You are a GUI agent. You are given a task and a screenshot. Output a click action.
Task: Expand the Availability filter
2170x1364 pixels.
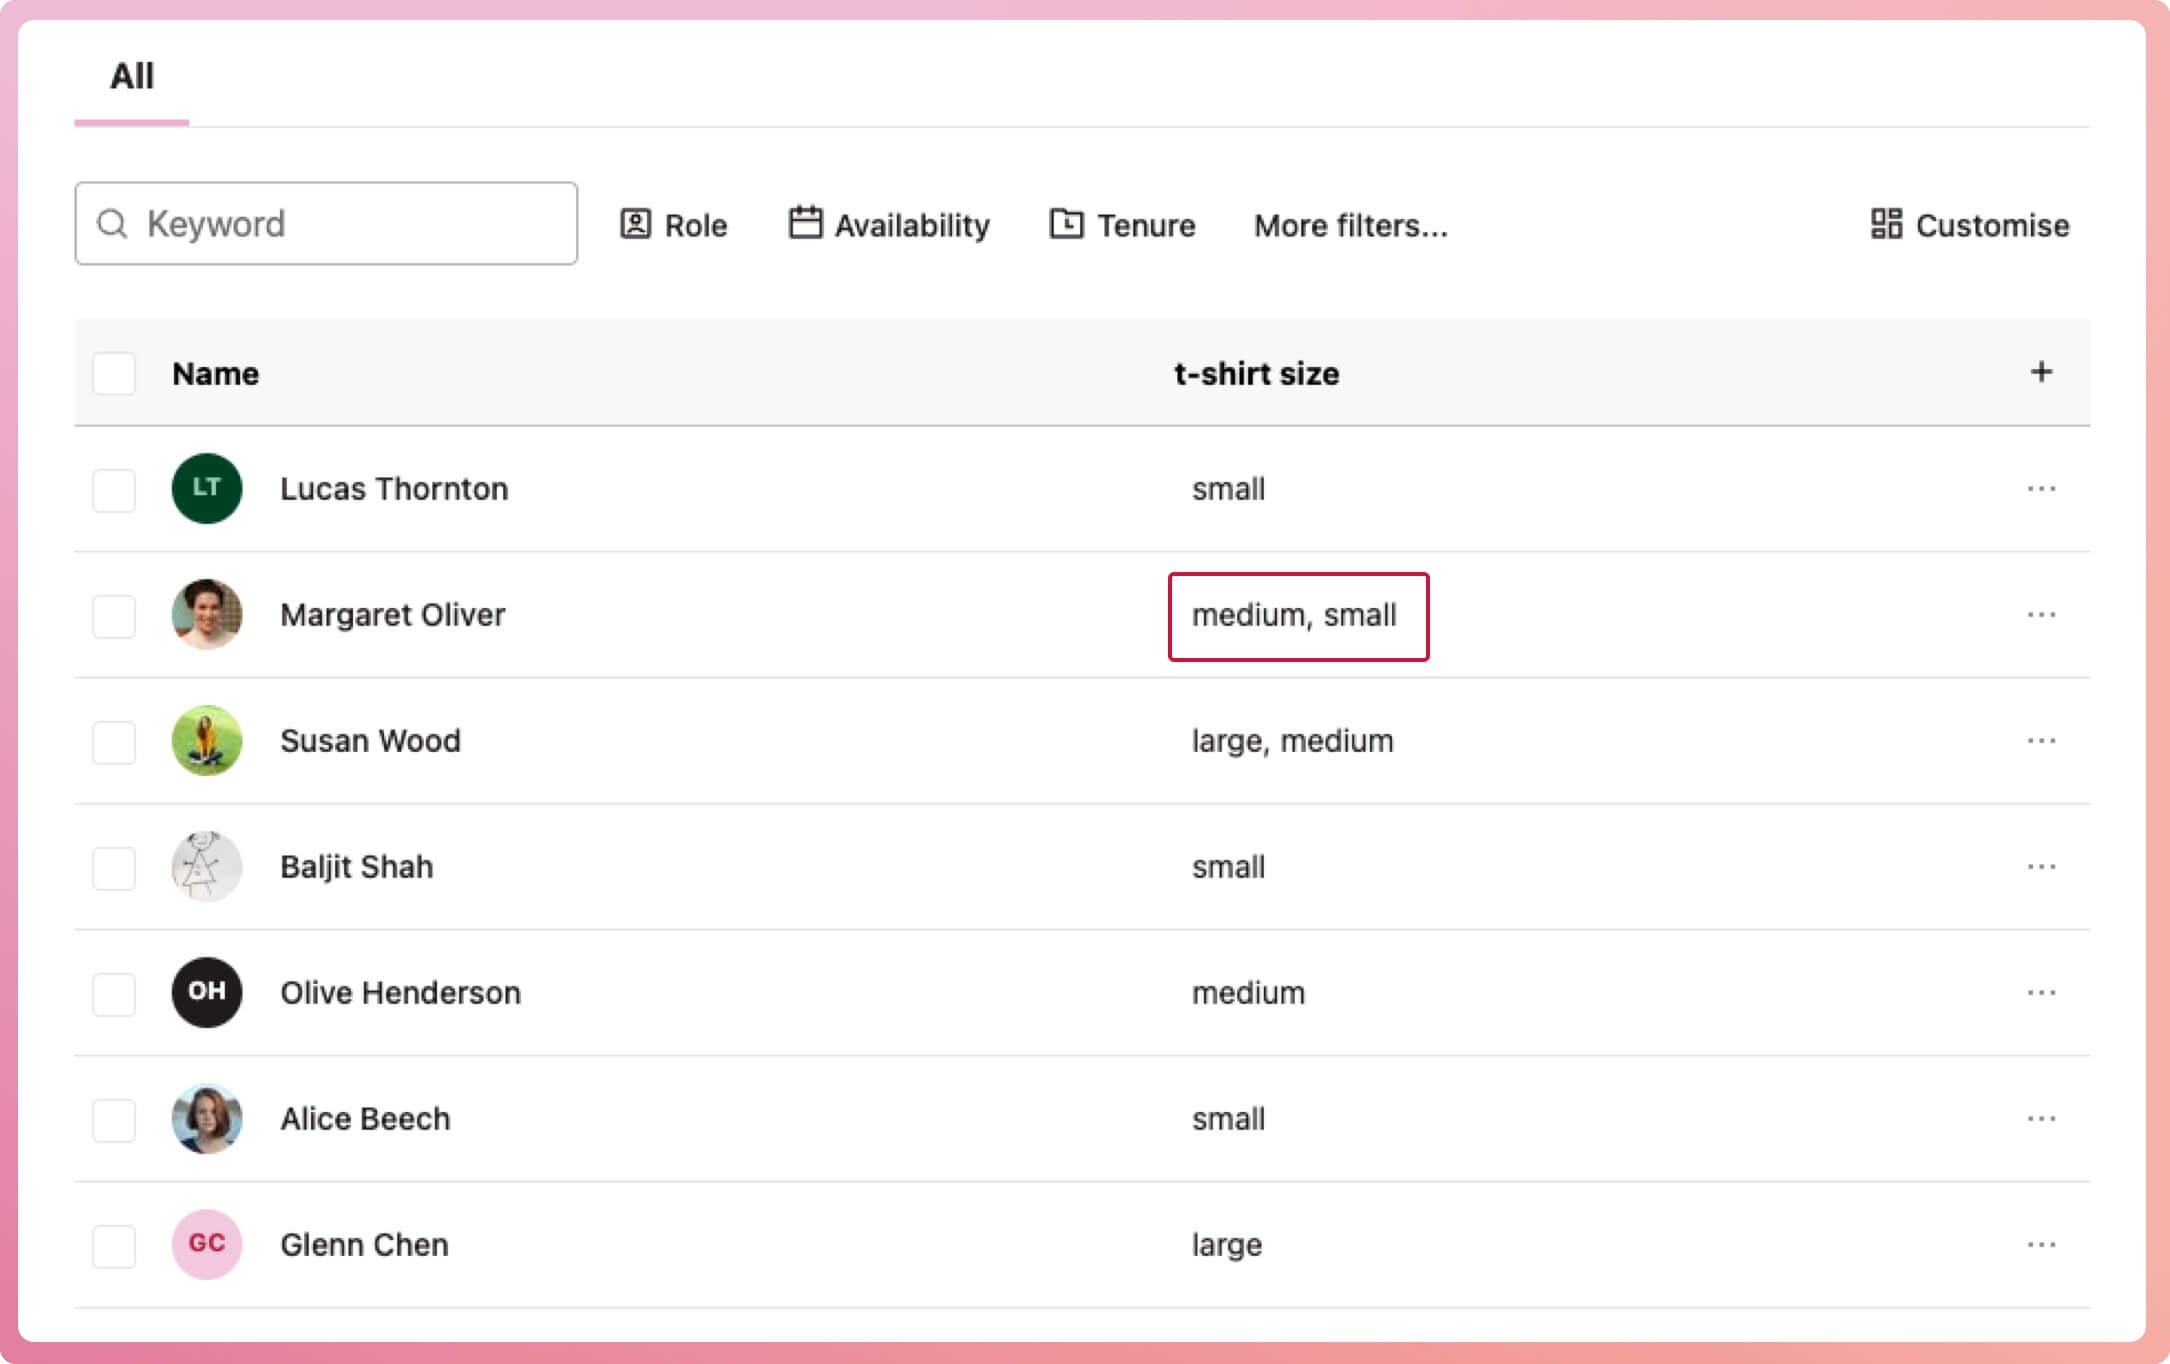(889, 225)
